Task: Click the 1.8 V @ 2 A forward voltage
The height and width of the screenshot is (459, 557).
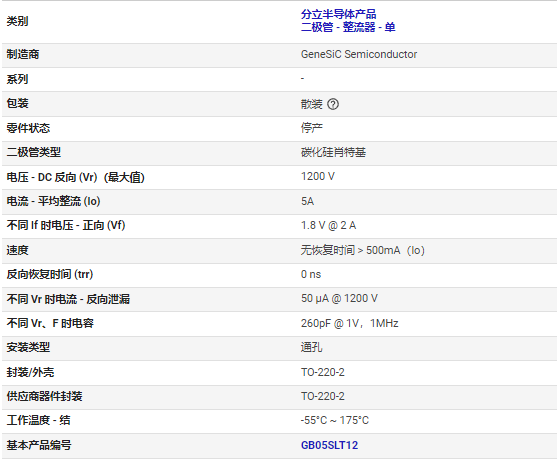Action: click(328, 225)
